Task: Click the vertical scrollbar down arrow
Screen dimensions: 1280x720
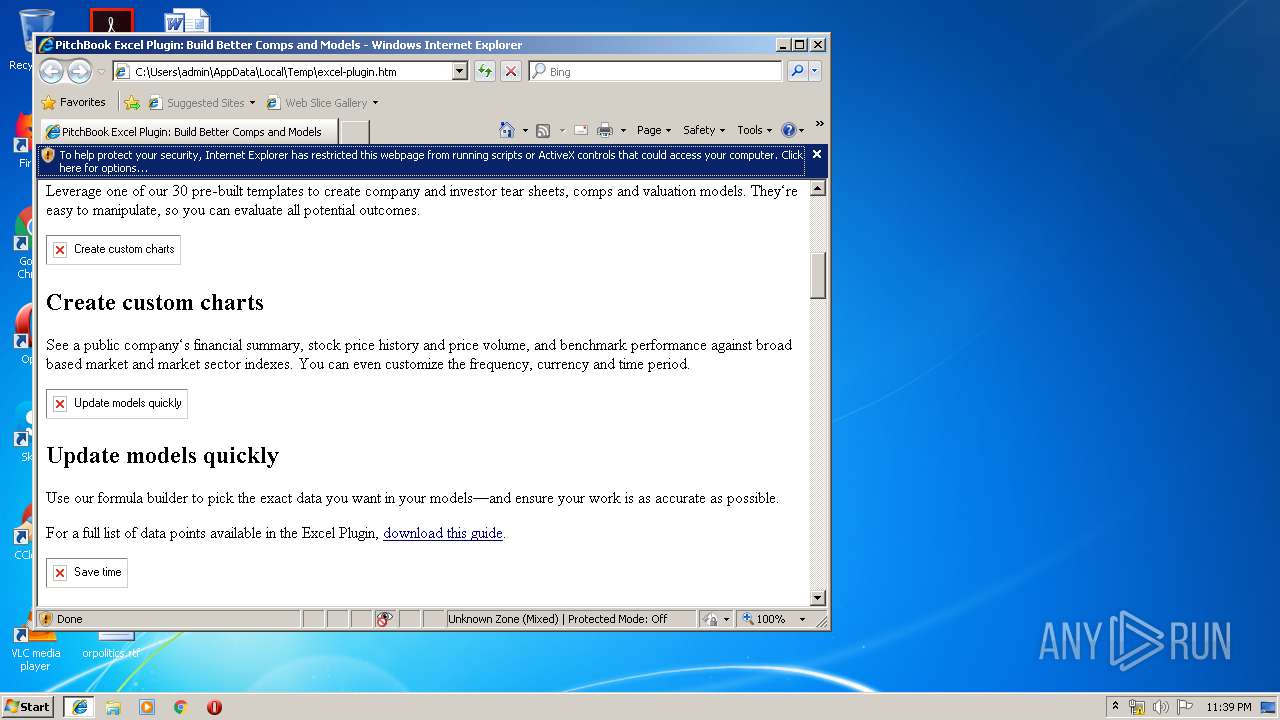Action: [818, 598]
